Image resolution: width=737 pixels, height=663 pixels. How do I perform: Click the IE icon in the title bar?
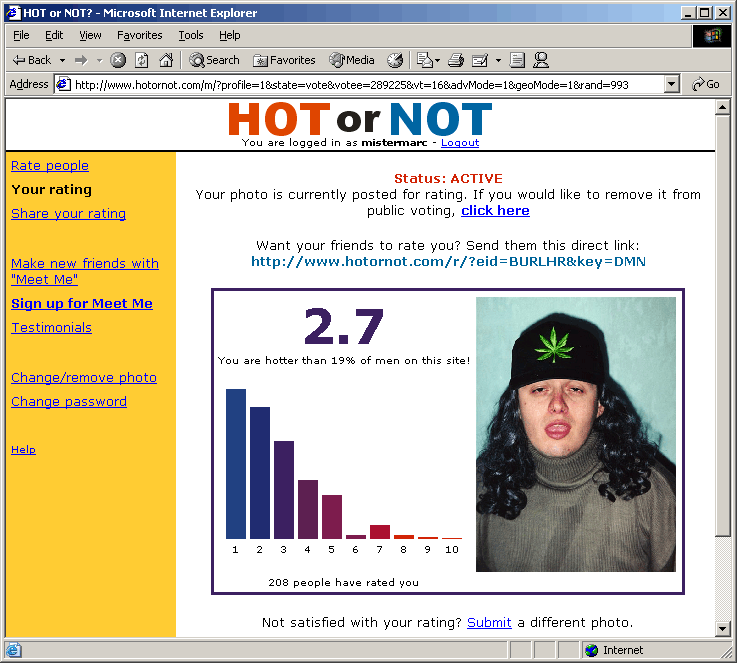point(13,13)
